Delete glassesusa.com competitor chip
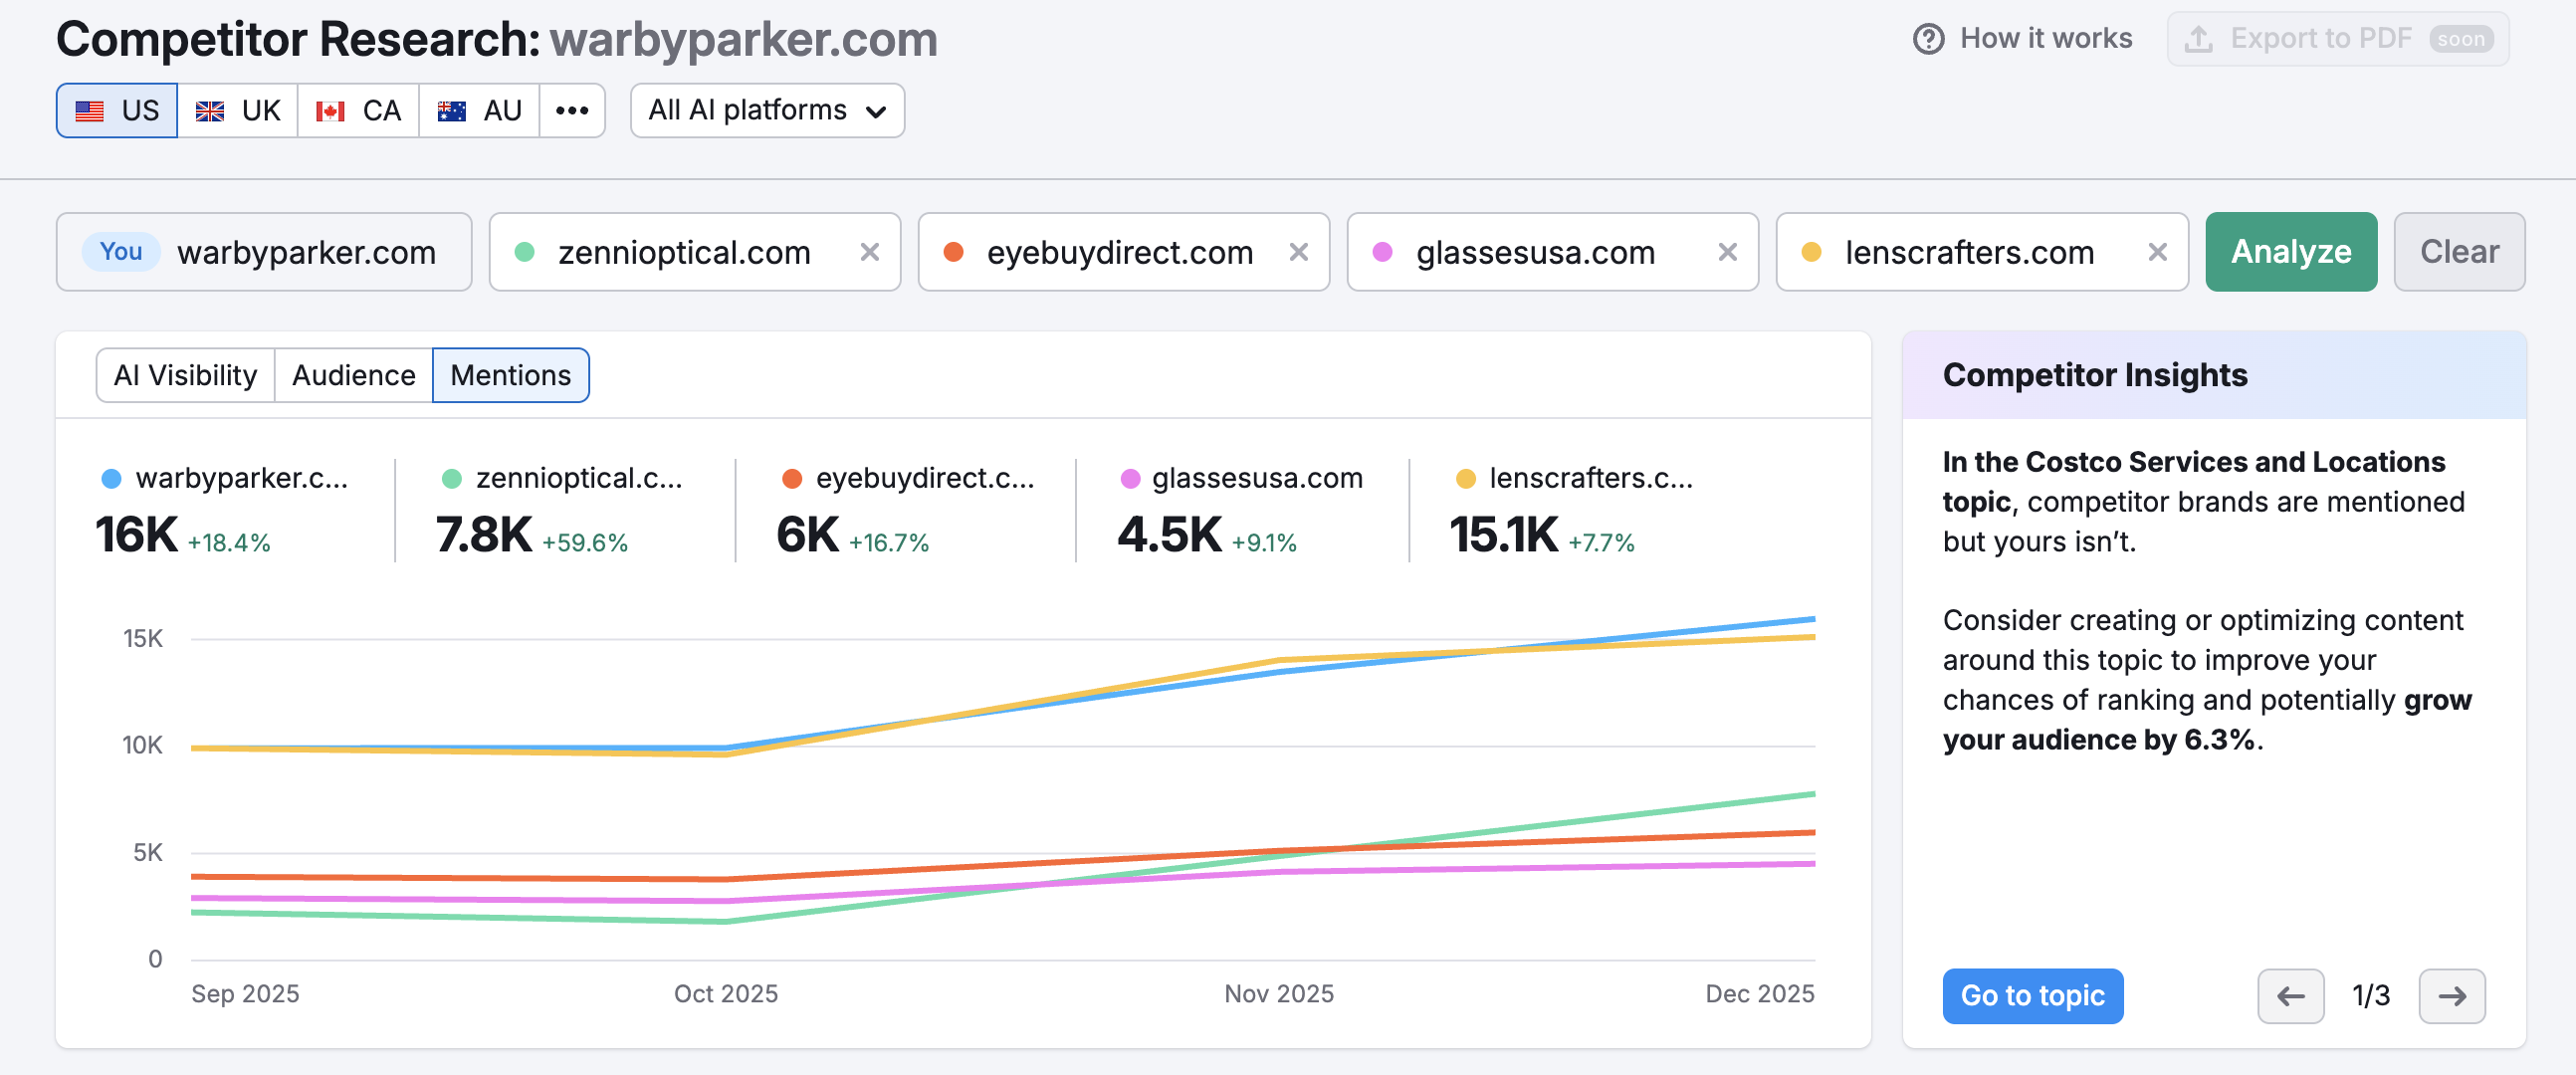Screen dimensions: 2576x1075 1727,252
